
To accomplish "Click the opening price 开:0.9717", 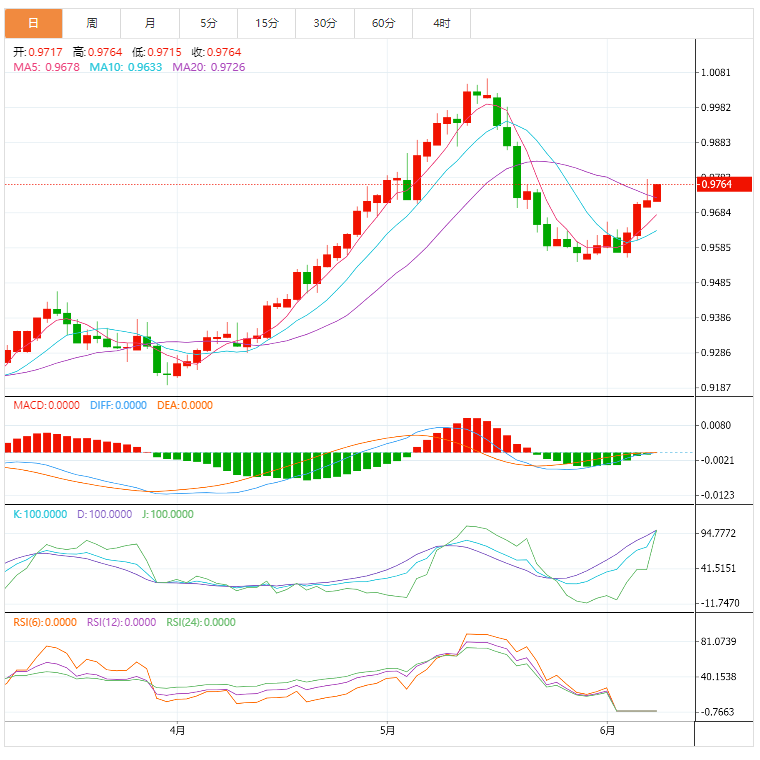I will pos(38,52).
